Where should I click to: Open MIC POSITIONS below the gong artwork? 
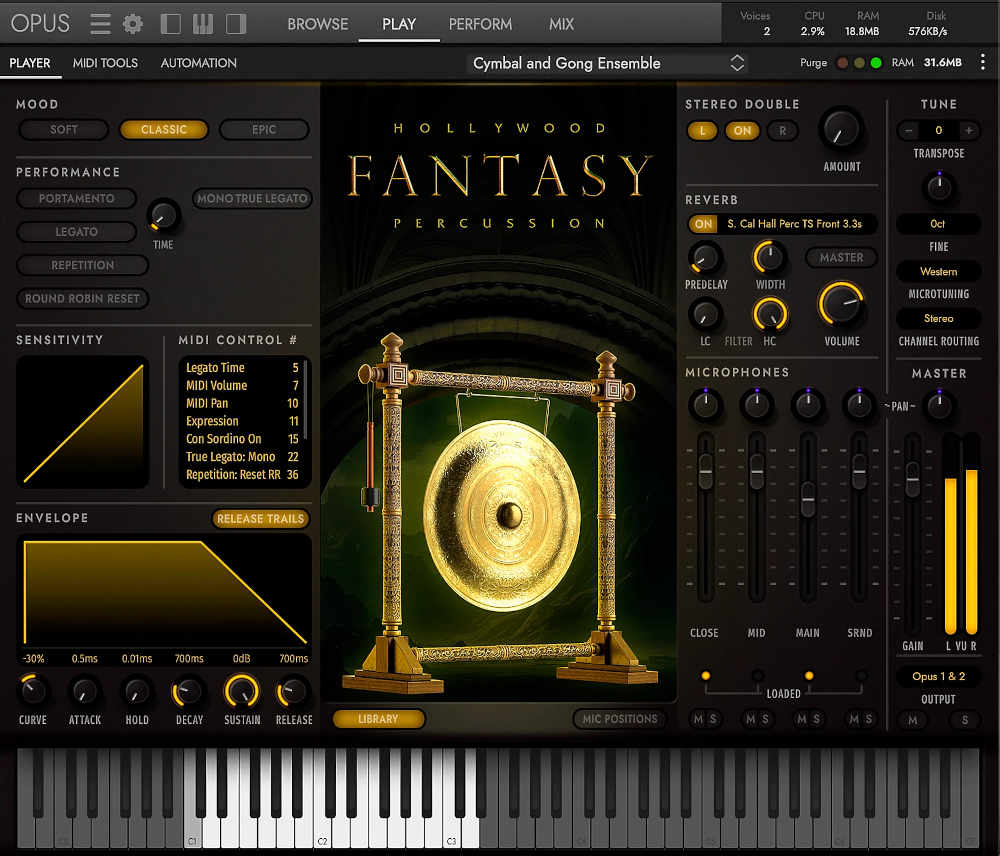[x=620, y=718]
